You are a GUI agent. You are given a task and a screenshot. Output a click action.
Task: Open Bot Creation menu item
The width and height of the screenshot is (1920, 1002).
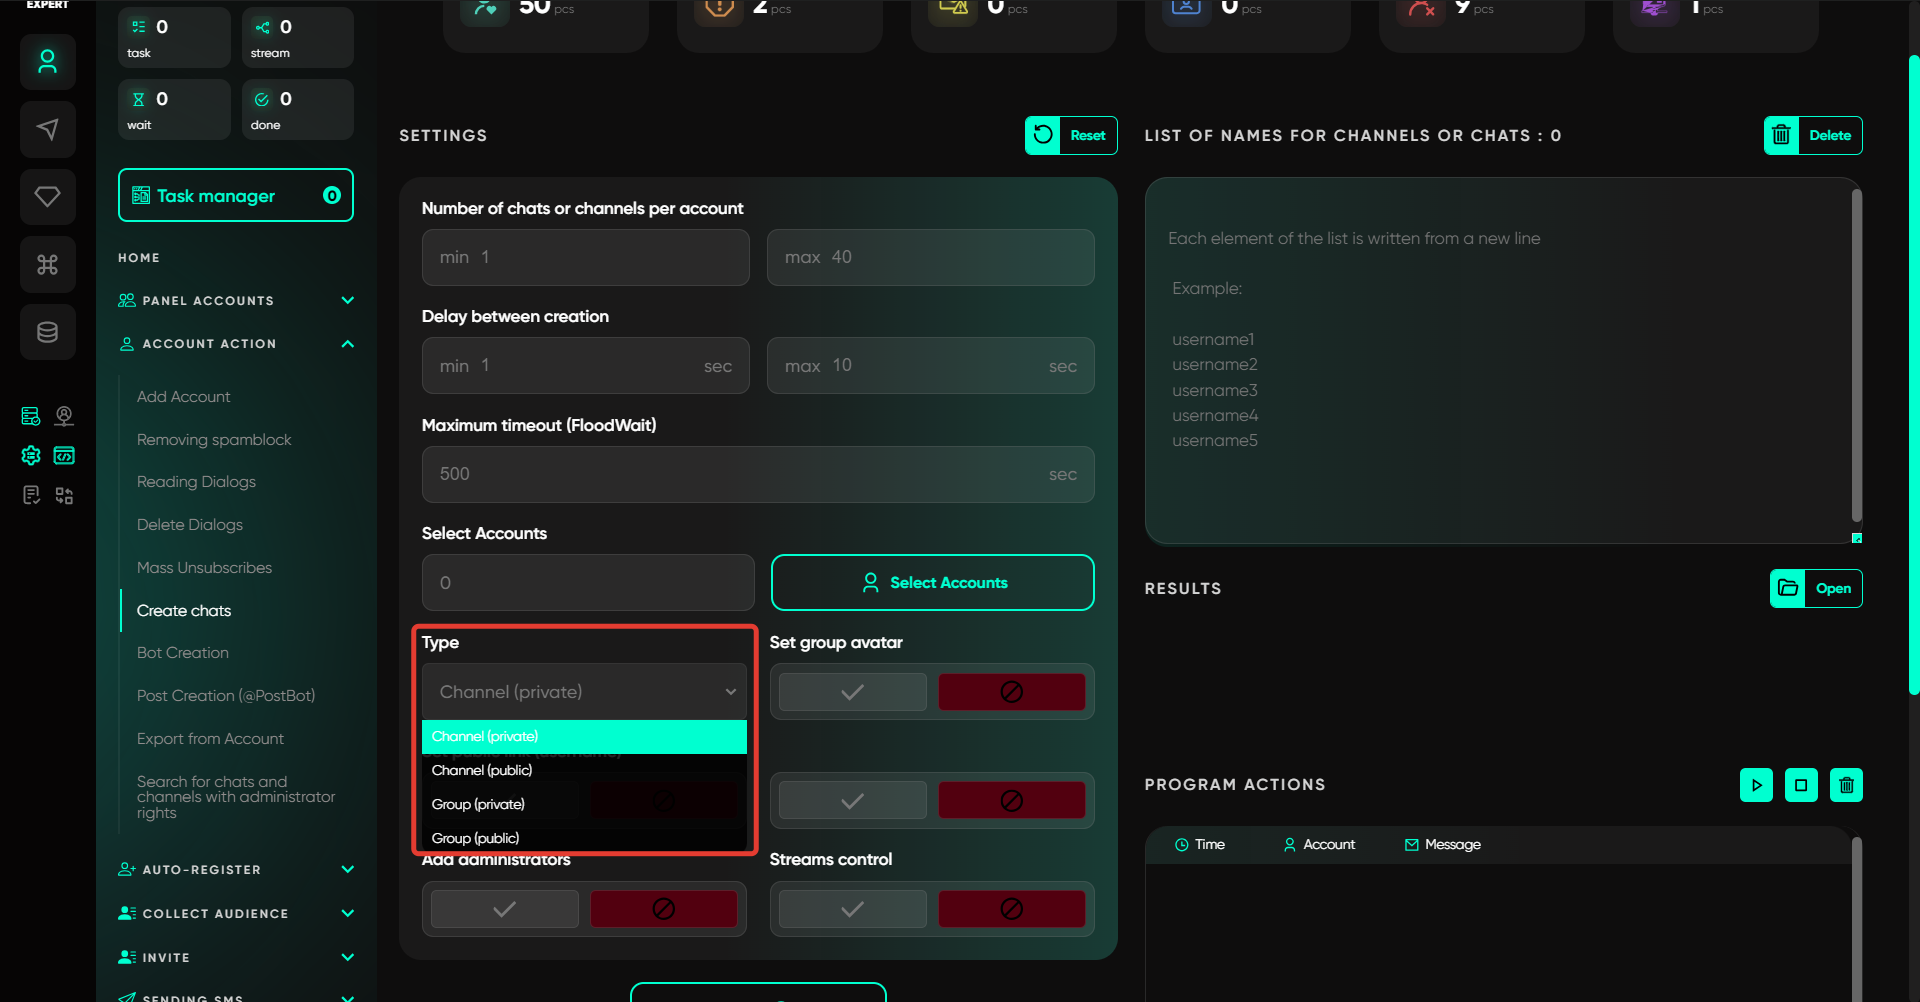click(x=183, y=653)
